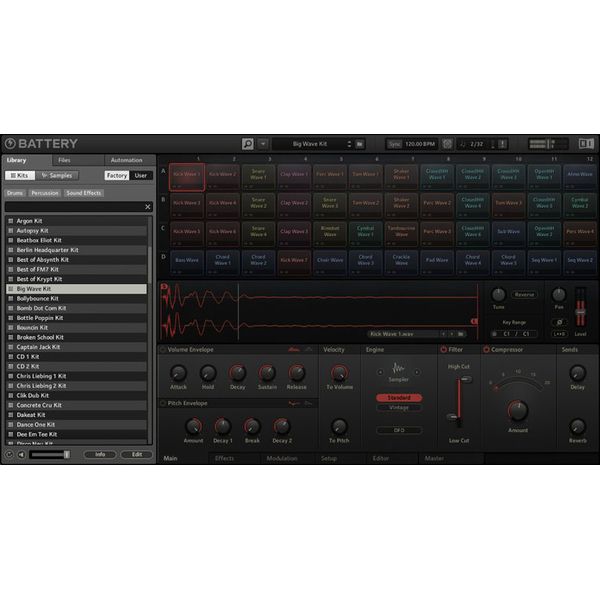The width and height of the screenshot is (600, 600).
Task: Click the 120.00 BPM tempo field
Action: (x=420, y=144)
